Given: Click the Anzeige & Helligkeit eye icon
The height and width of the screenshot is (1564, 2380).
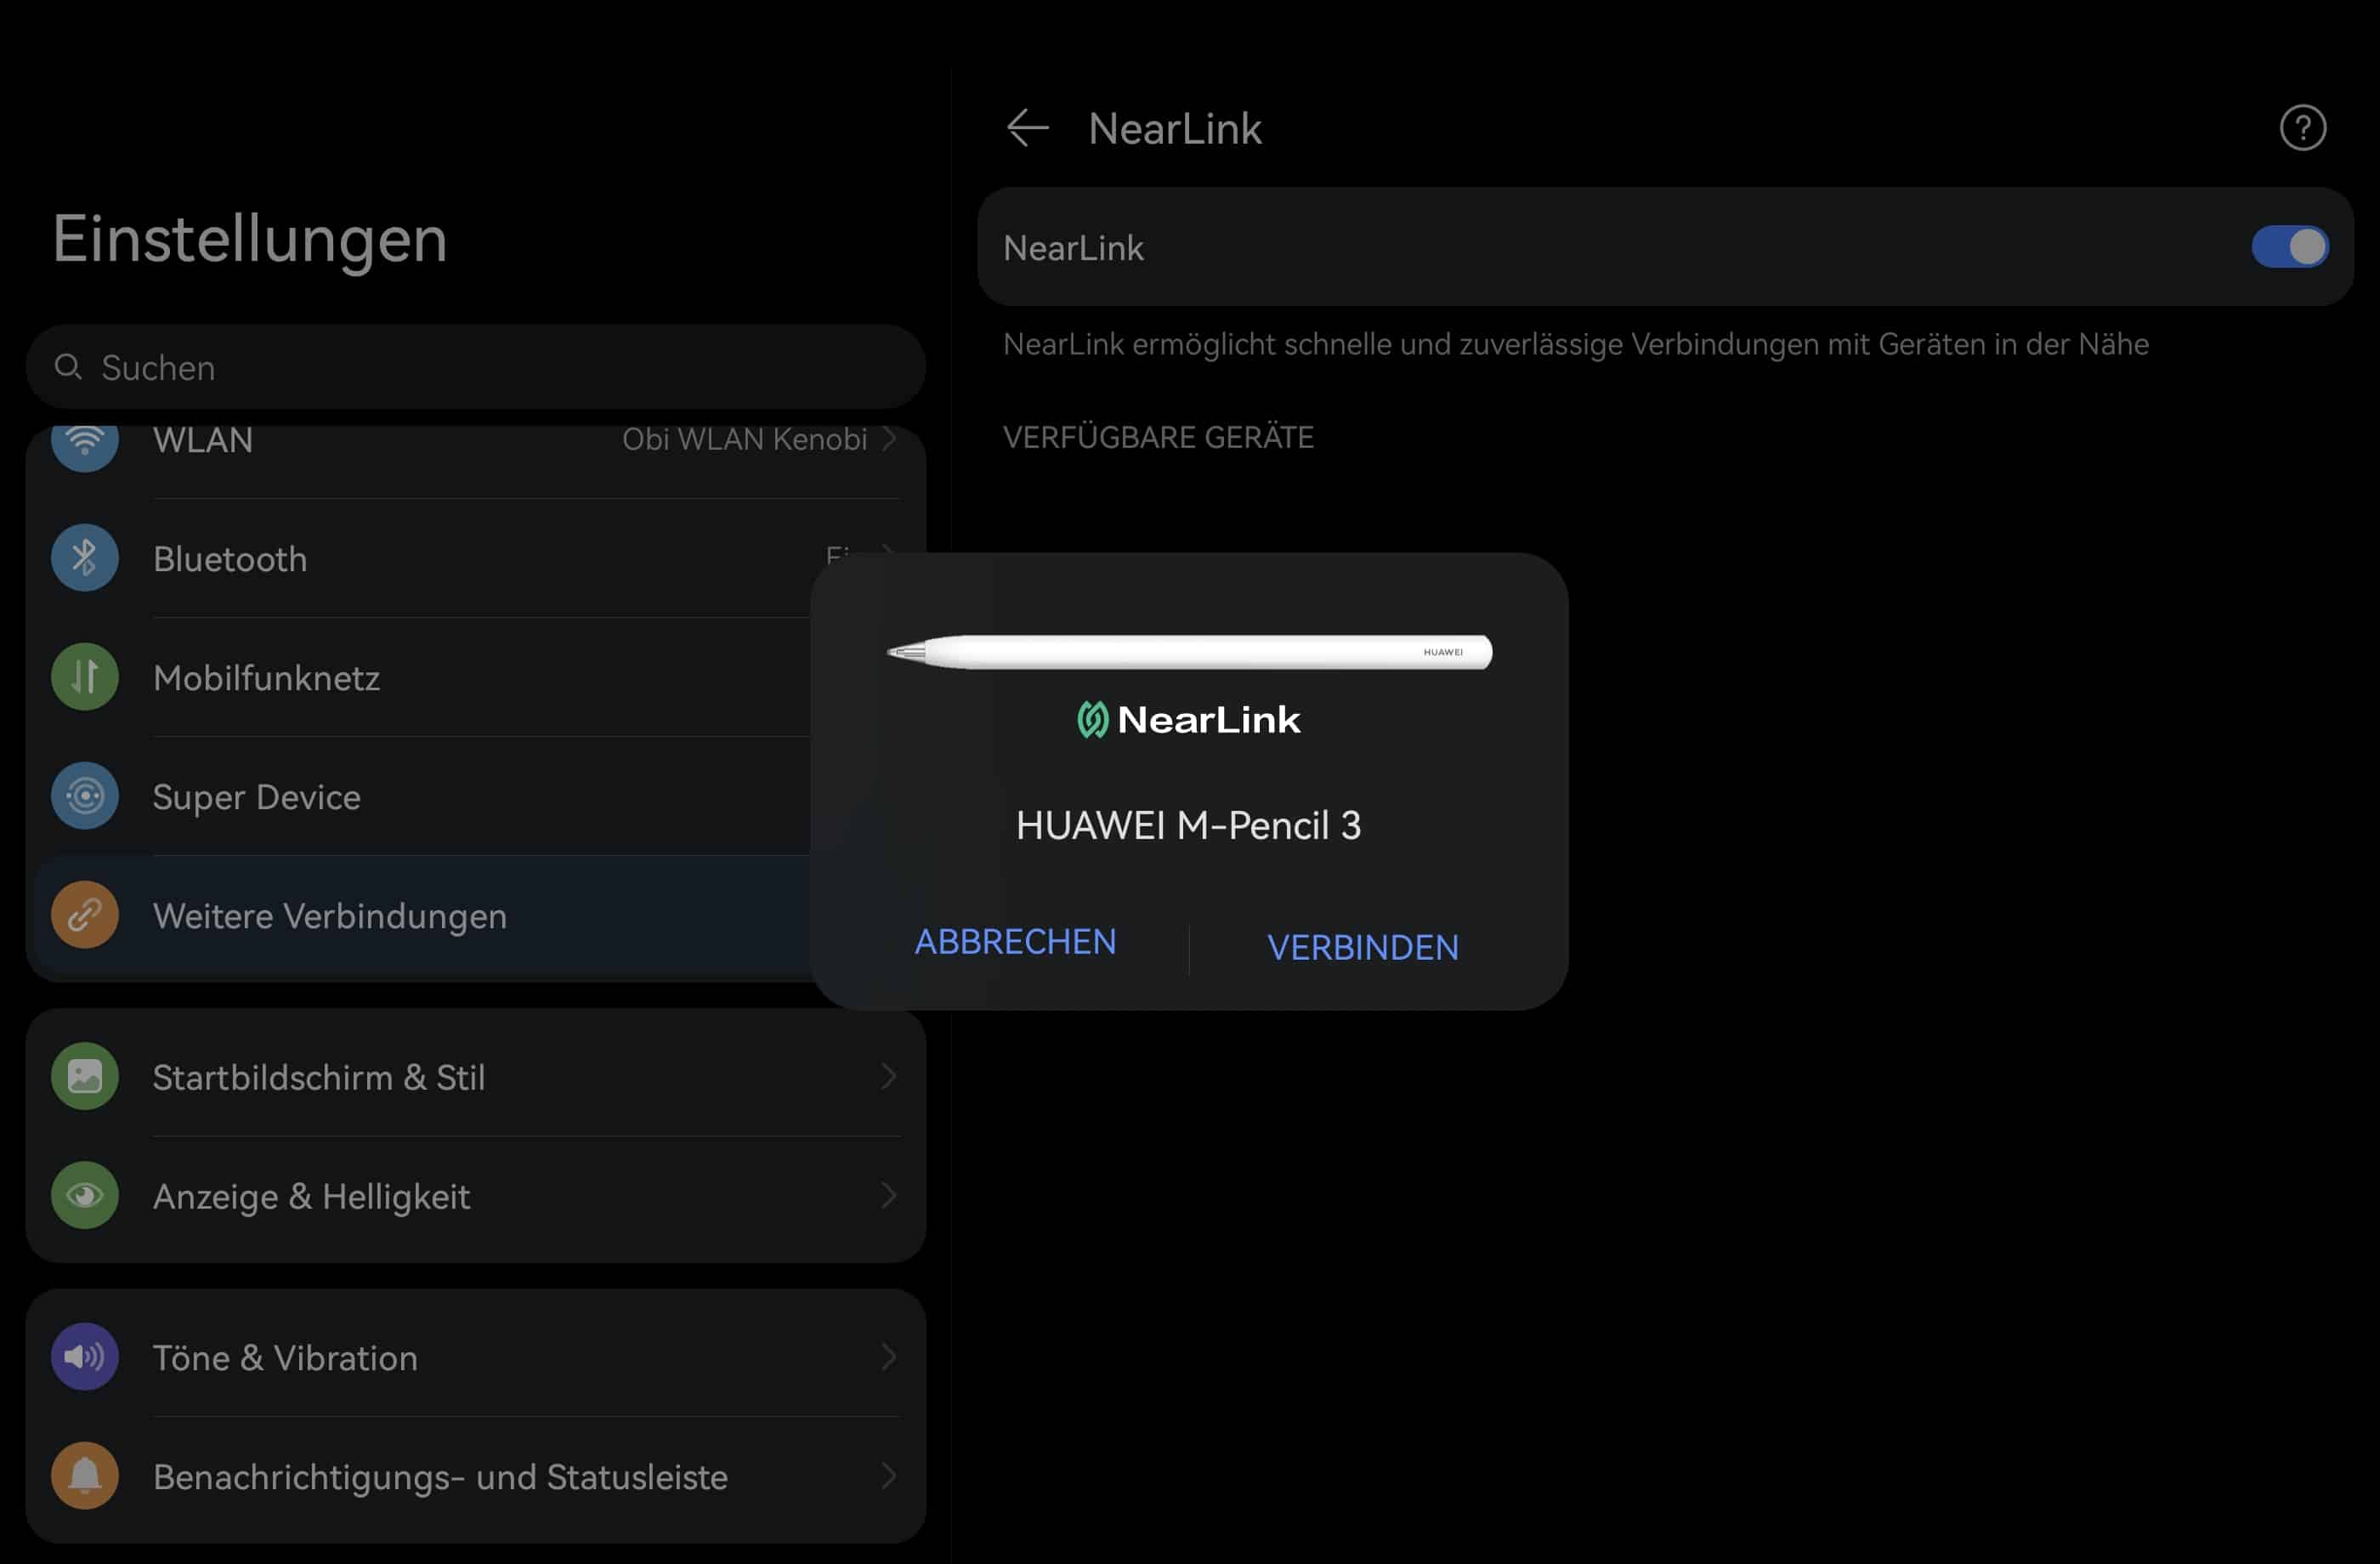Looking at the screenshot, I should (85, 1195).
